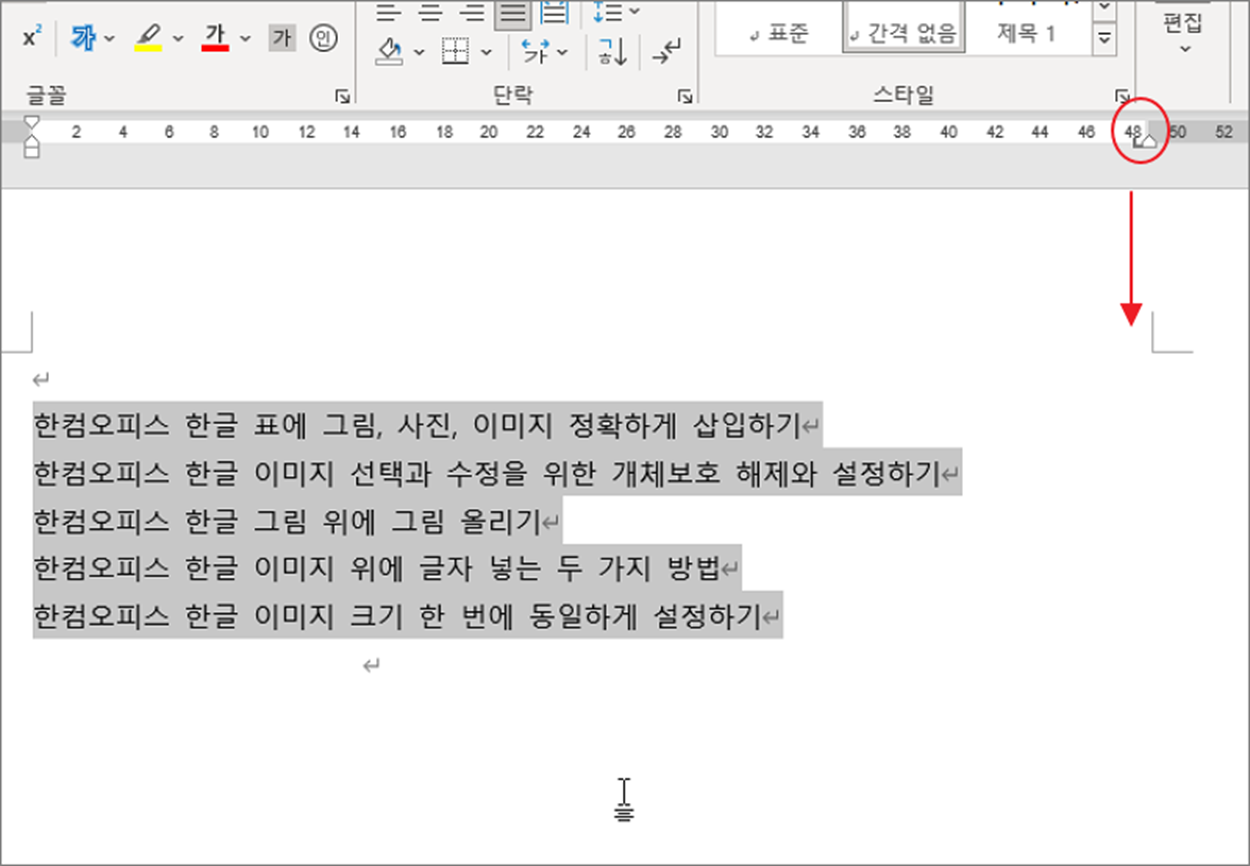Click line 한컴오피스 한글 그림 위에 그림 올리기
Image resolution: width=1250 pixels, height=866 pixels.
[298, 520]
